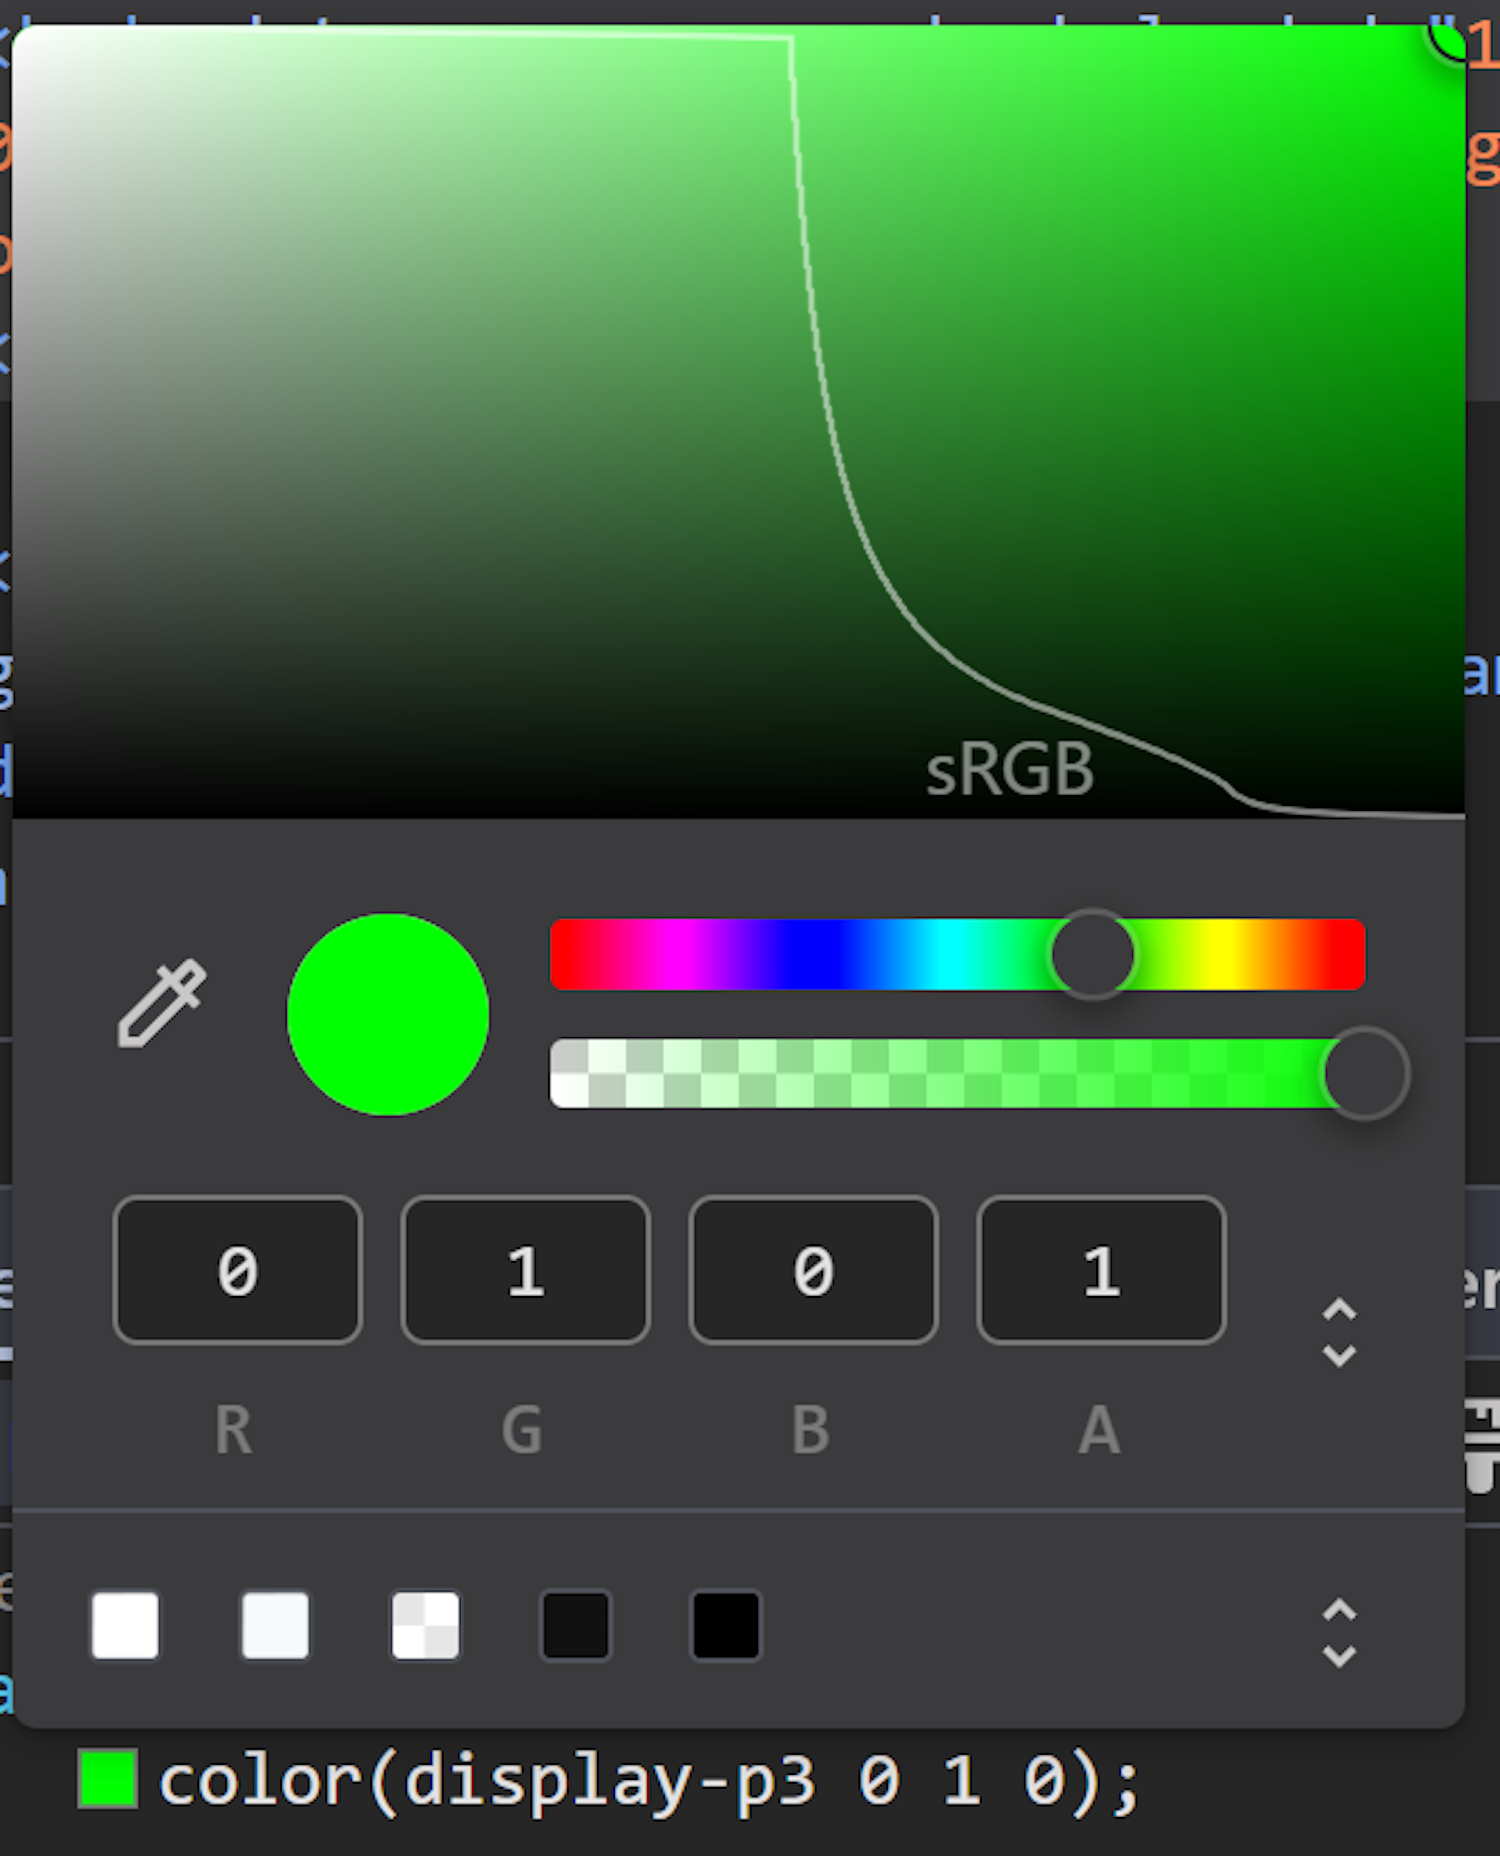This screenshot has width=1500, height=1856.
Task: Open palette switcher arrows beside swatches
Action: [1339, 1632]
